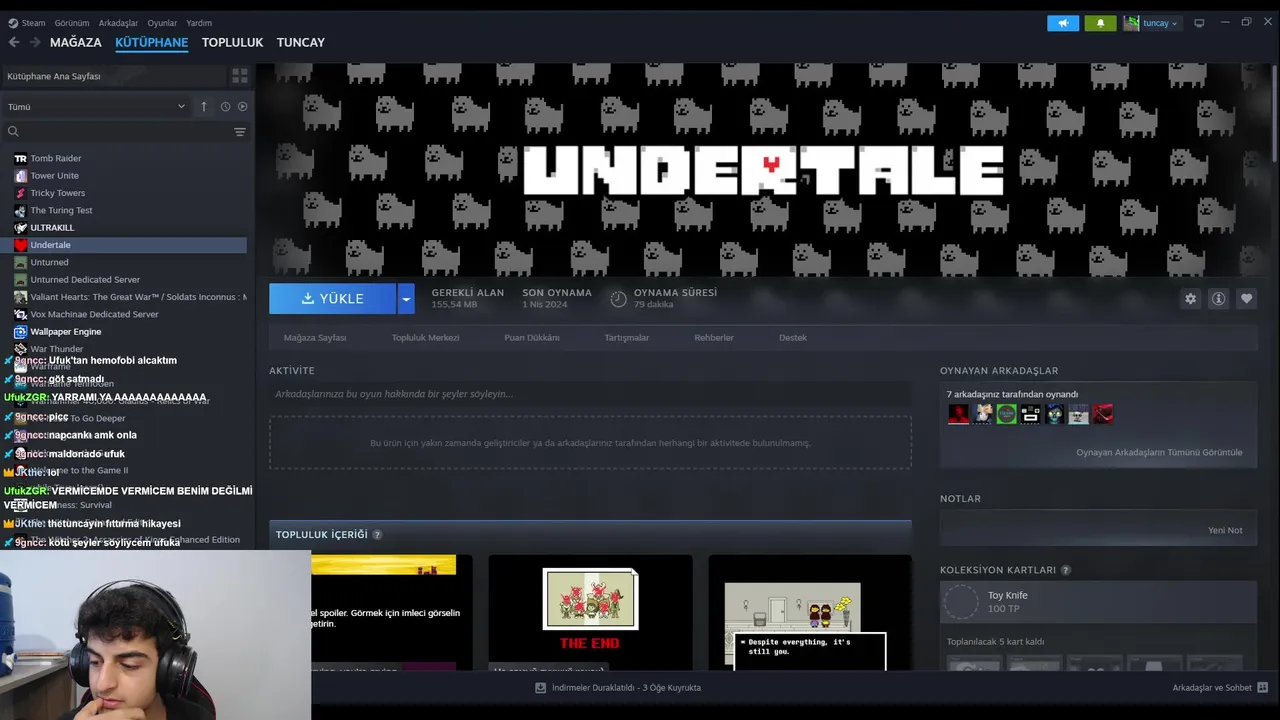Select Valiant Hearts in library list
Screen dimensions: 1280x720
tap(130, 297)
